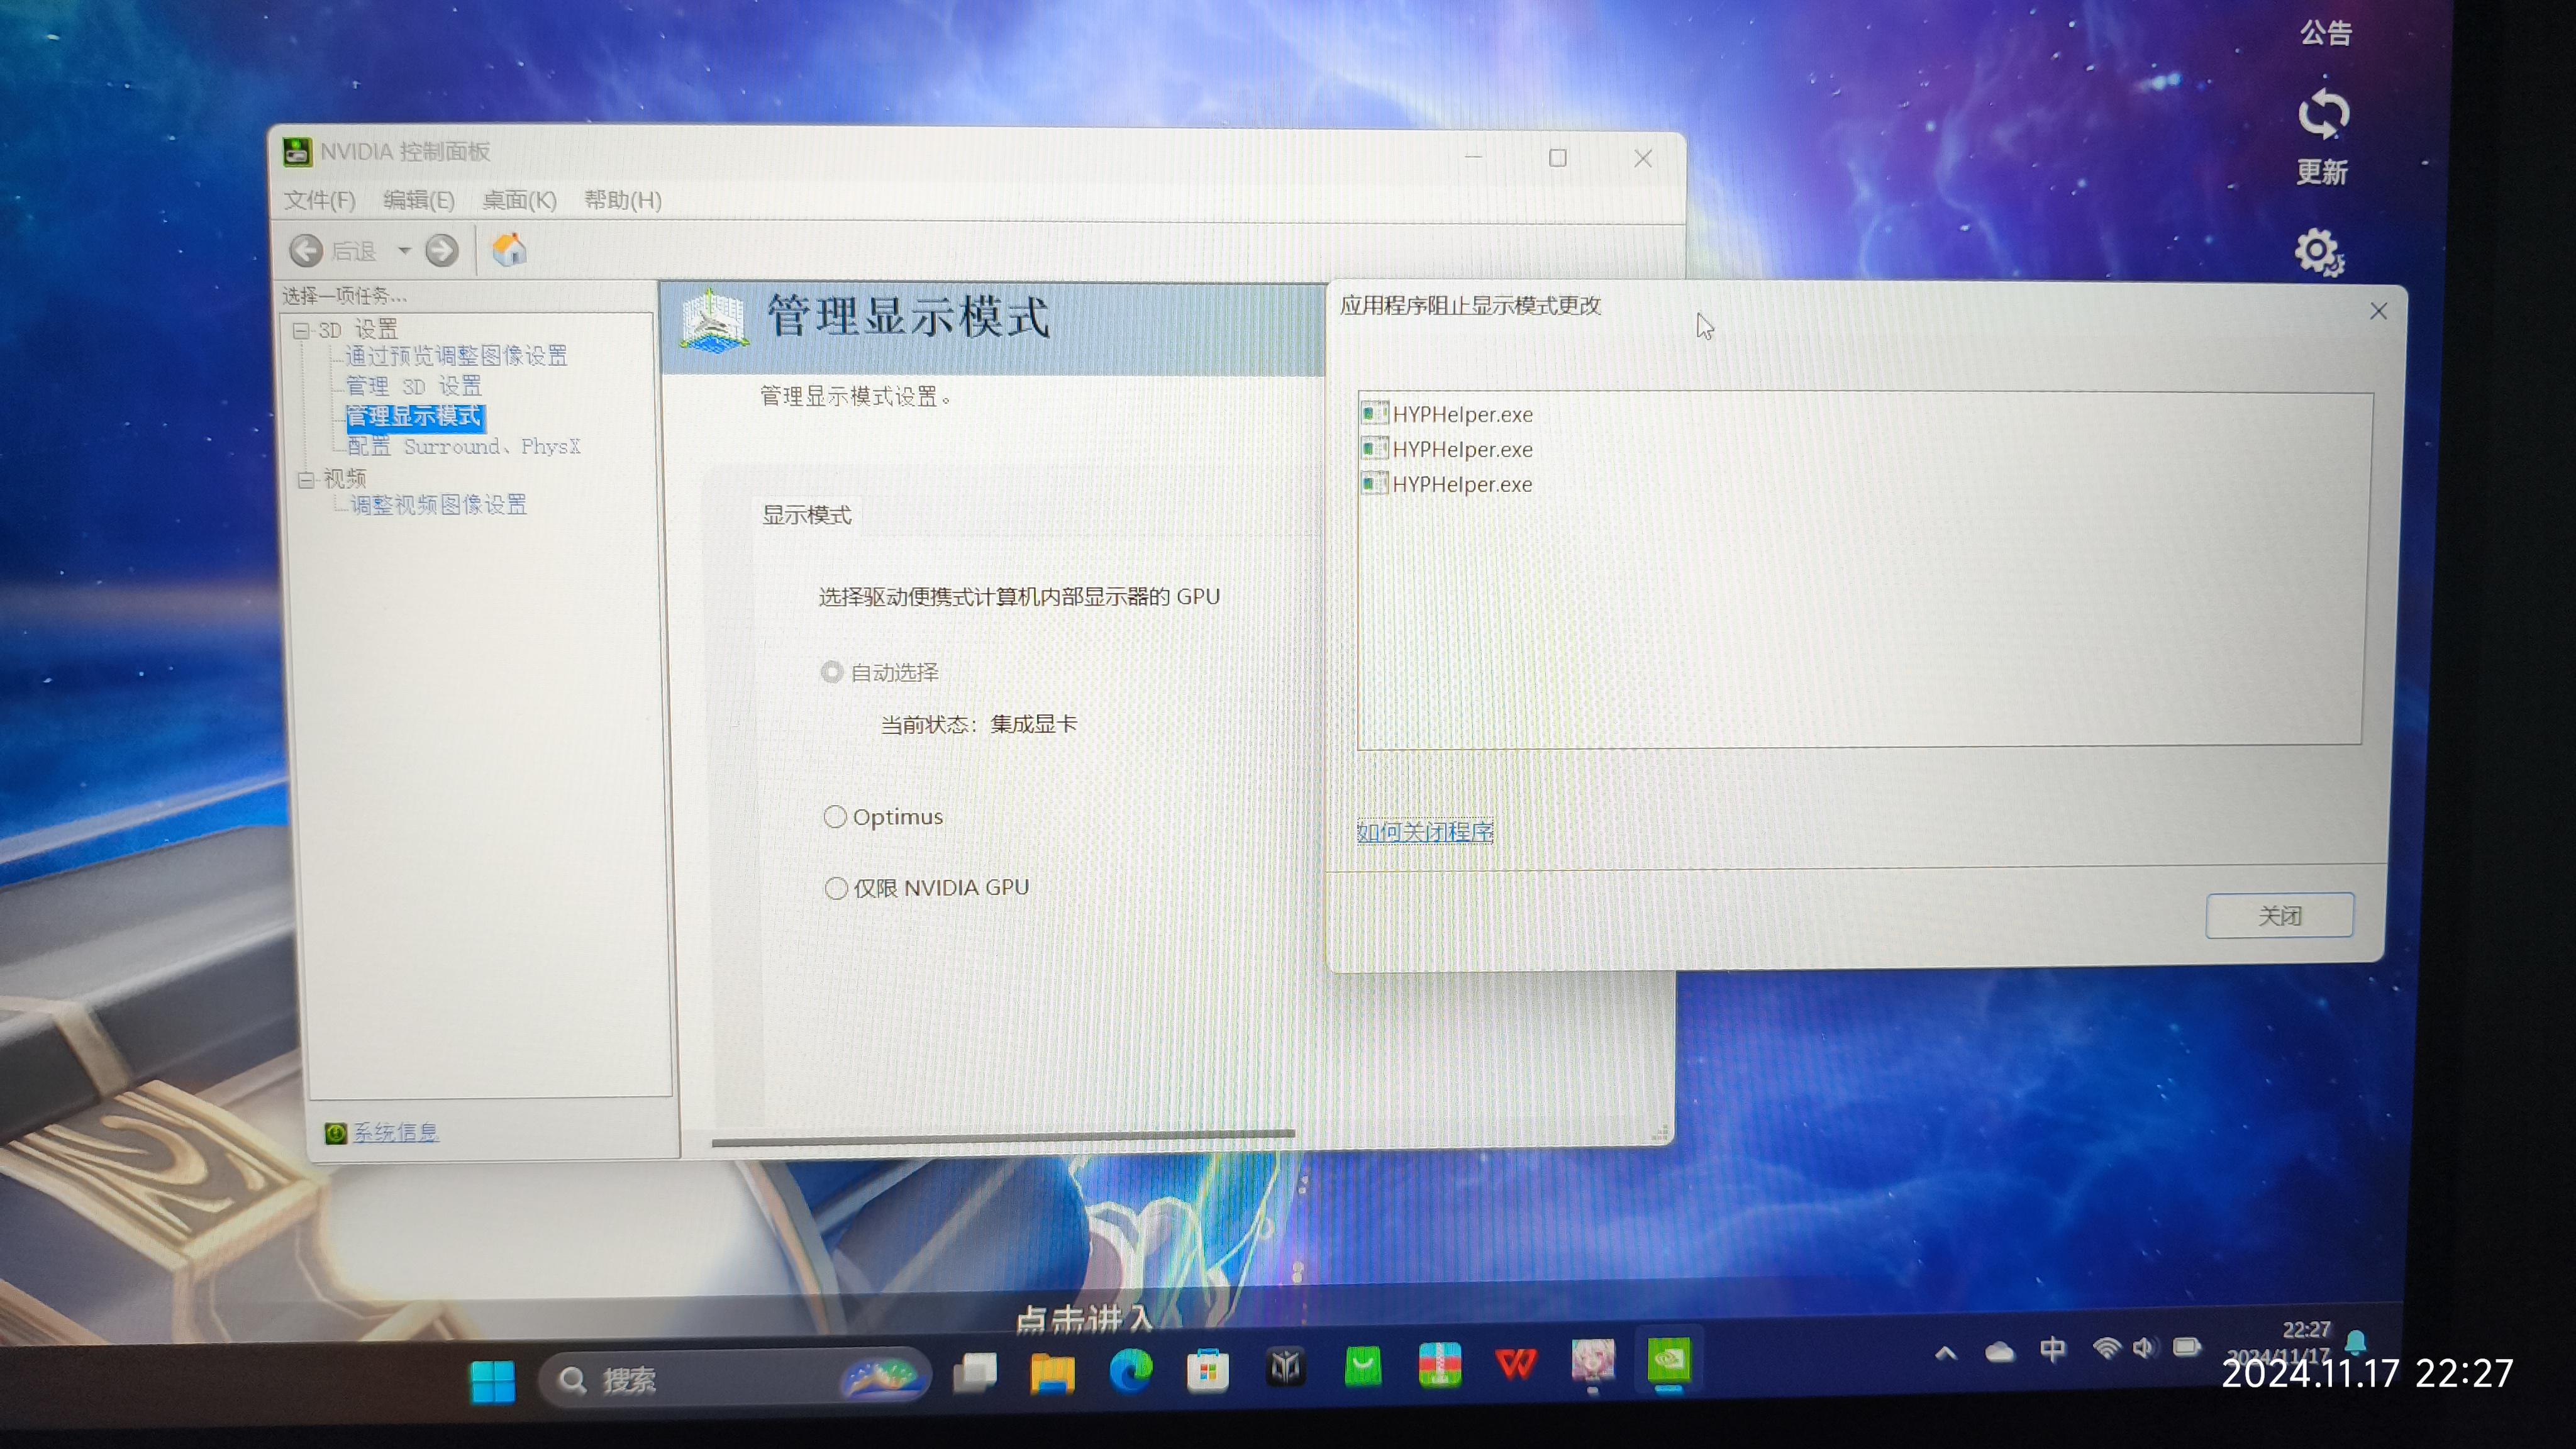
Task: Click the 关闭 button in the dialog
Action: (2280, 915)
